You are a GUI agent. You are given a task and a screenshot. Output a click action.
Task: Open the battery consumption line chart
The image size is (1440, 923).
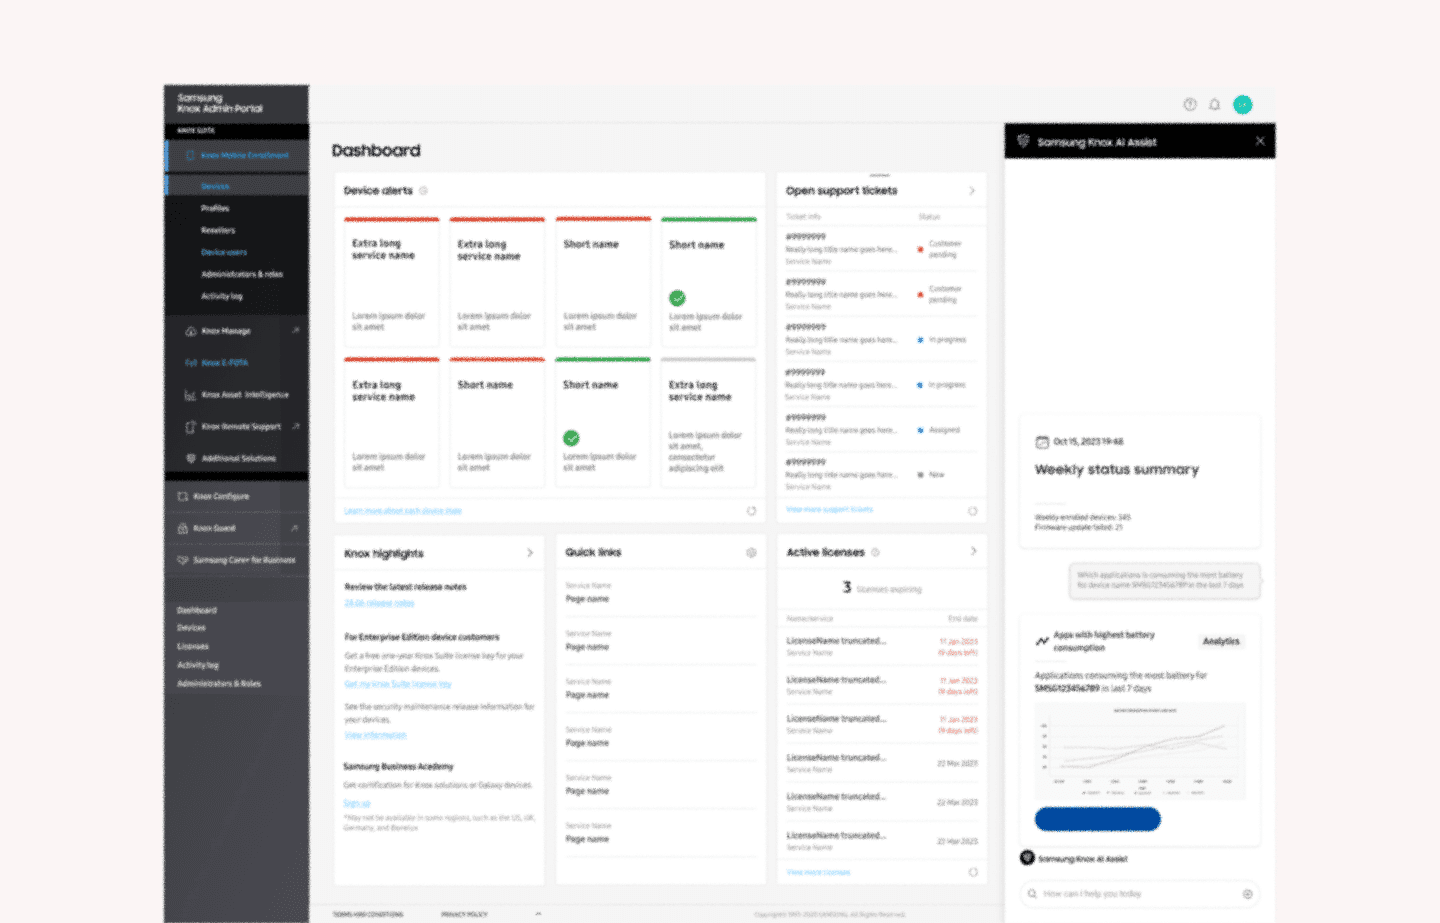tap(1140, 751)
